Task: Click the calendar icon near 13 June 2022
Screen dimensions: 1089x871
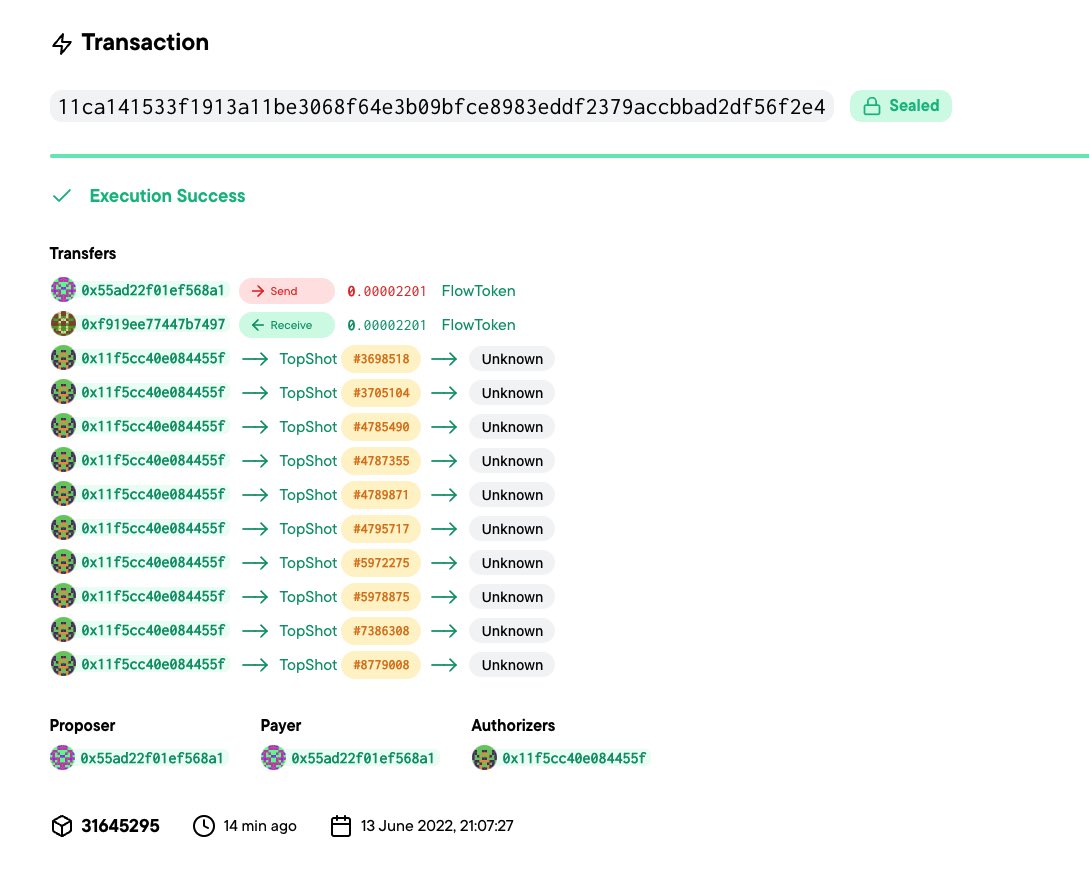Action: pos(341,826)
